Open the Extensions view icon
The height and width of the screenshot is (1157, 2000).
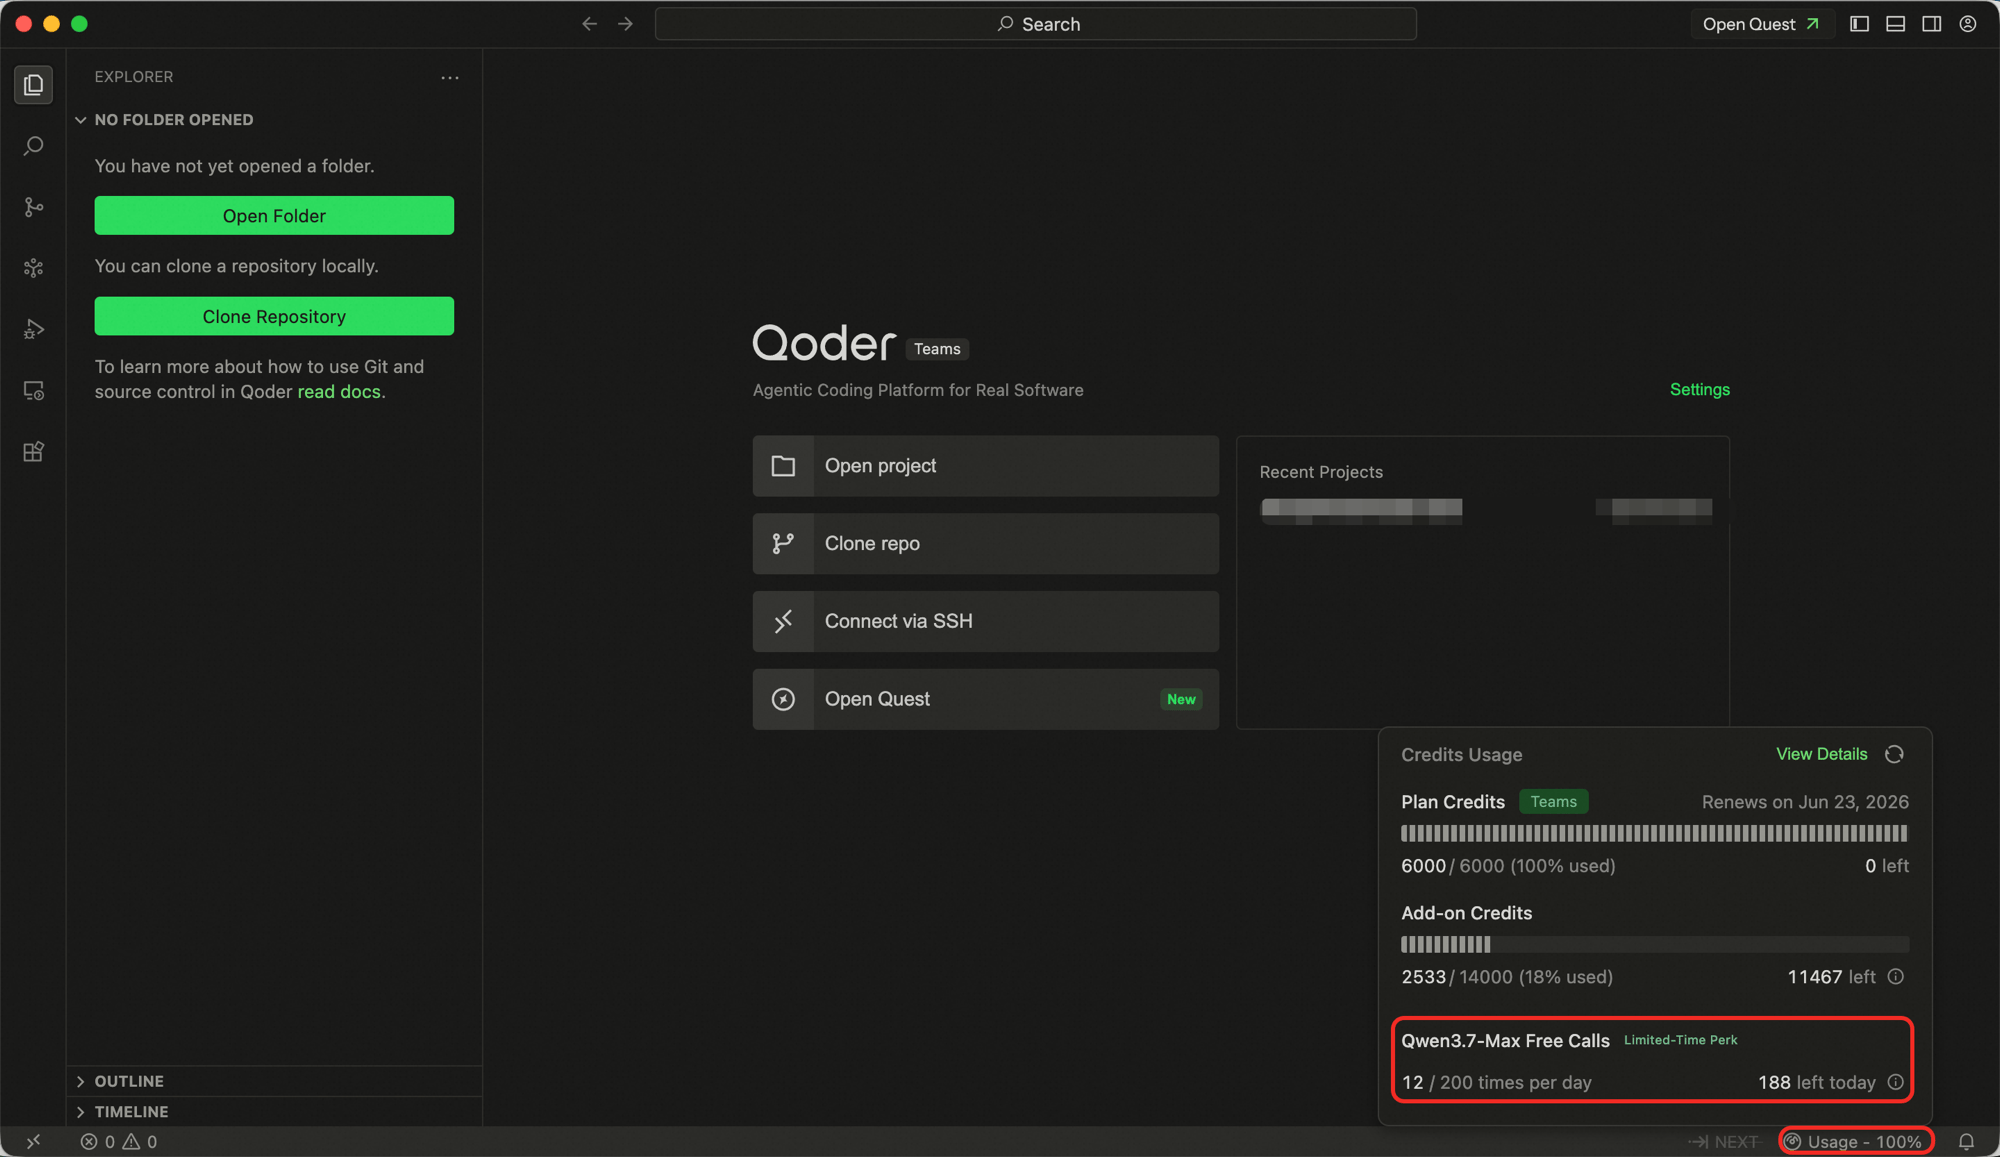[33, 452]
